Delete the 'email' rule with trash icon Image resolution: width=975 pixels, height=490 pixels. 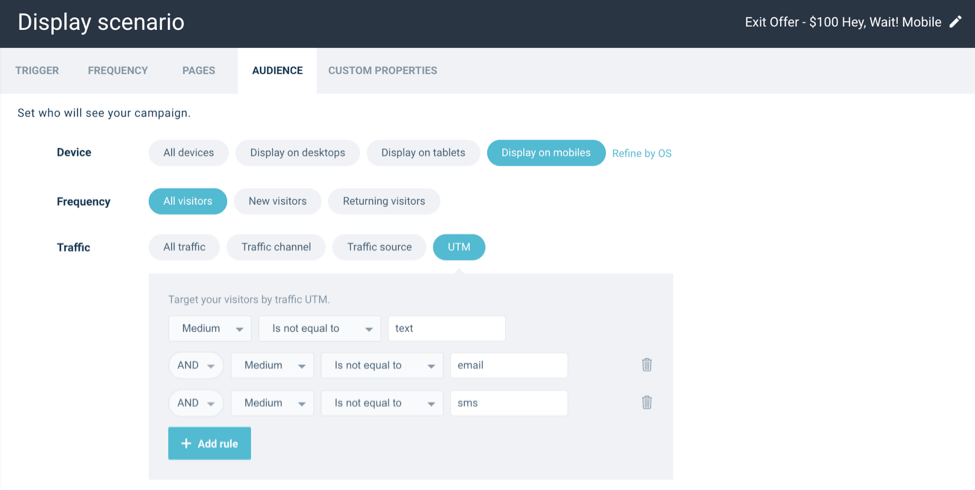647,365
